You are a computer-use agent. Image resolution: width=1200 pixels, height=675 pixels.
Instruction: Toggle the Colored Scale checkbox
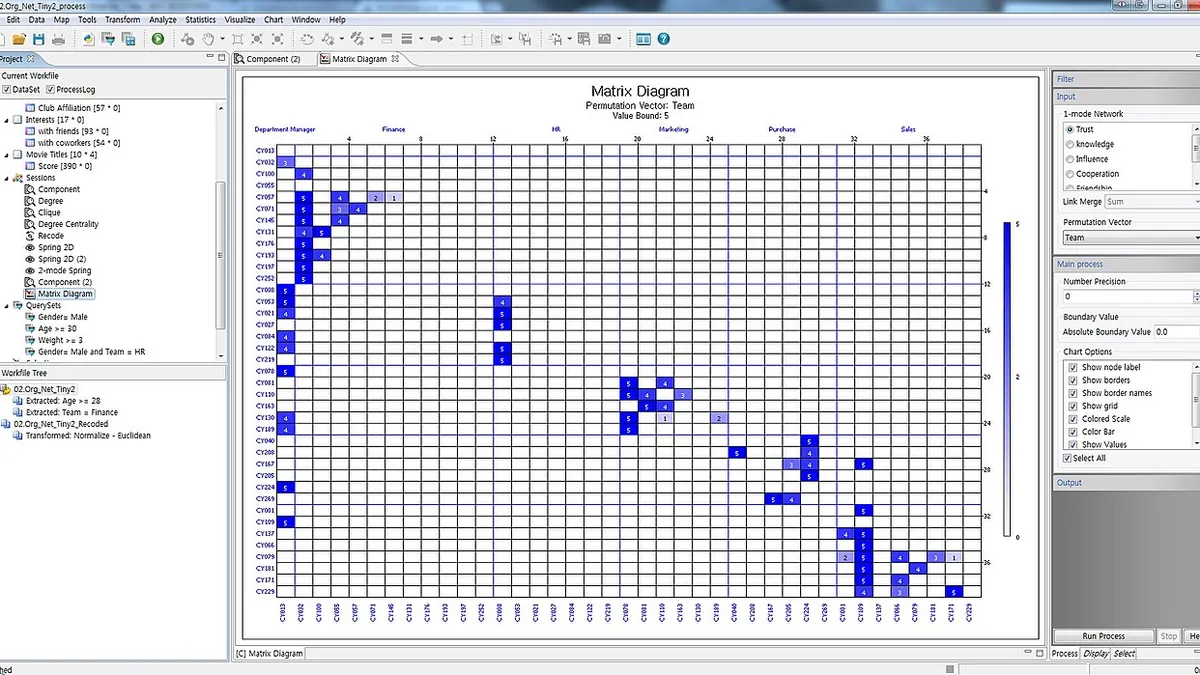[x=1073, y=419]
